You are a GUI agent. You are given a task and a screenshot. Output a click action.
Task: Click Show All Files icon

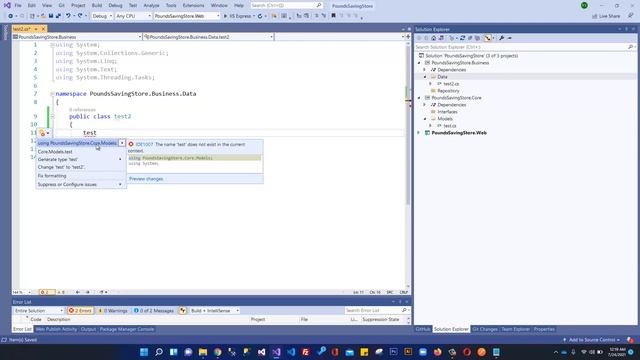click(477, 38)
